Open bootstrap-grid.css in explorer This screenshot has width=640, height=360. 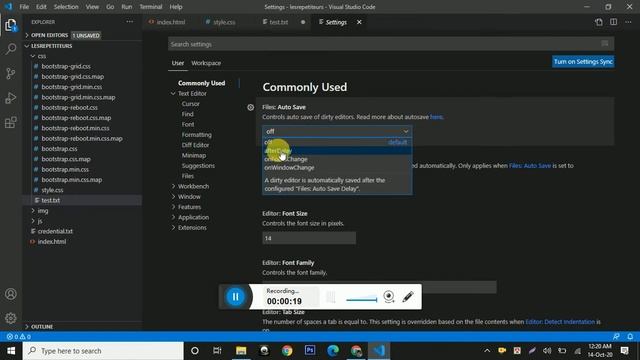pos(66,66)
